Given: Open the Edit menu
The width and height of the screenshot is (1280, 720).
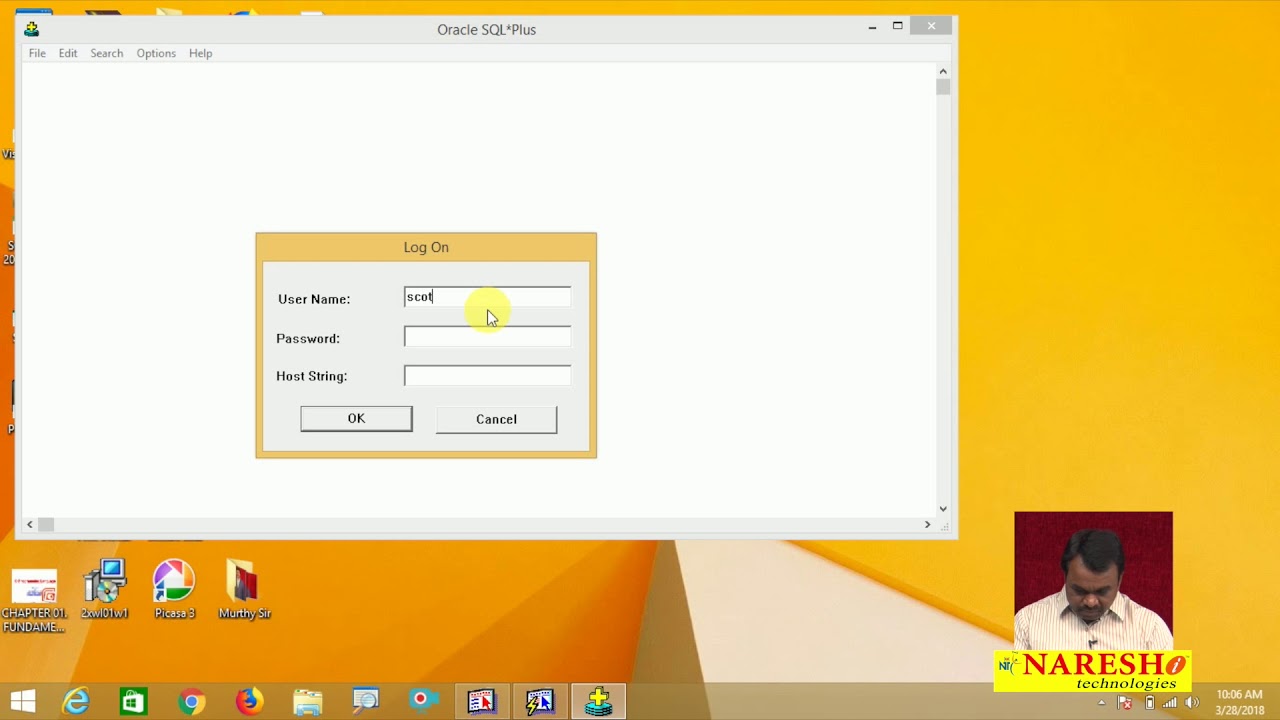Looking at the screenshot, I should pos(68,53).
